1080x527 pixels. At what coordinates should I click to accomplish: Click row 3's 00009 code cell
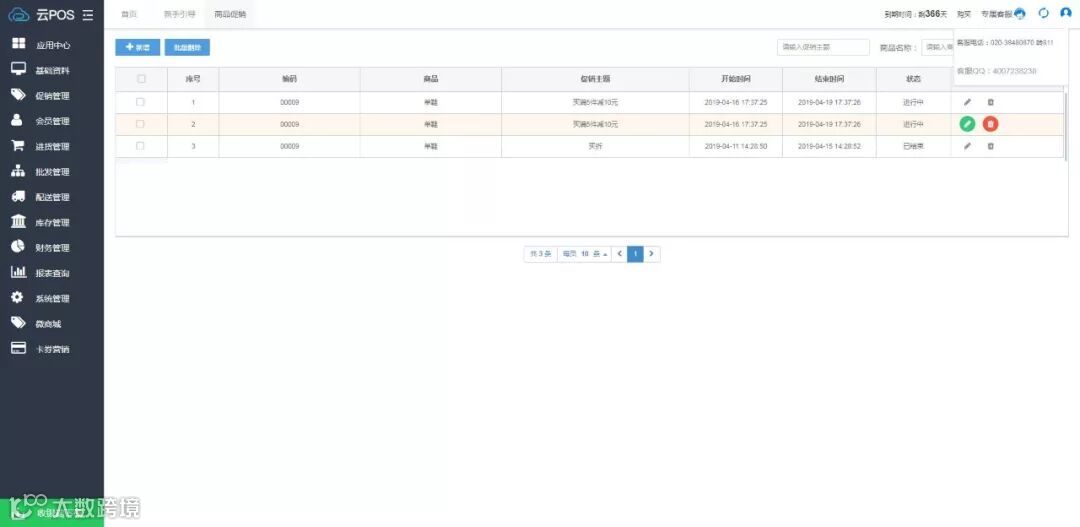tap(289, 146)
